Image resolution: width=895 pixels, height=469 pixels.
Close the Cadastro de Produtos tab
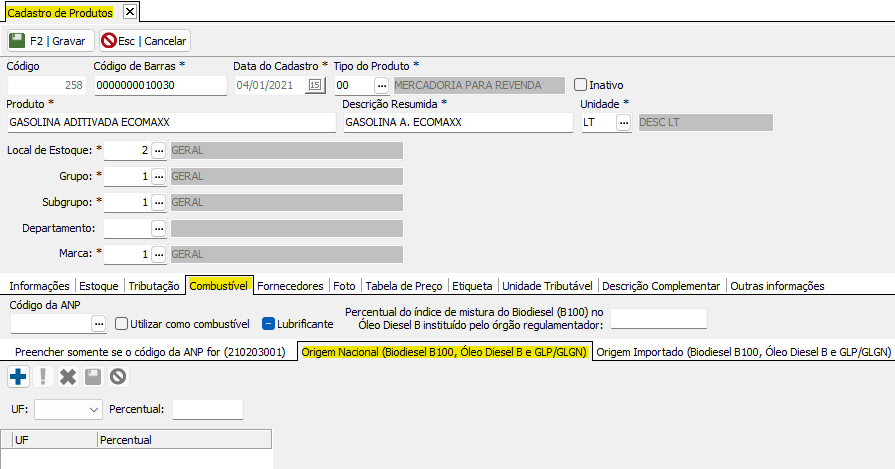click(x=128, y=13)
